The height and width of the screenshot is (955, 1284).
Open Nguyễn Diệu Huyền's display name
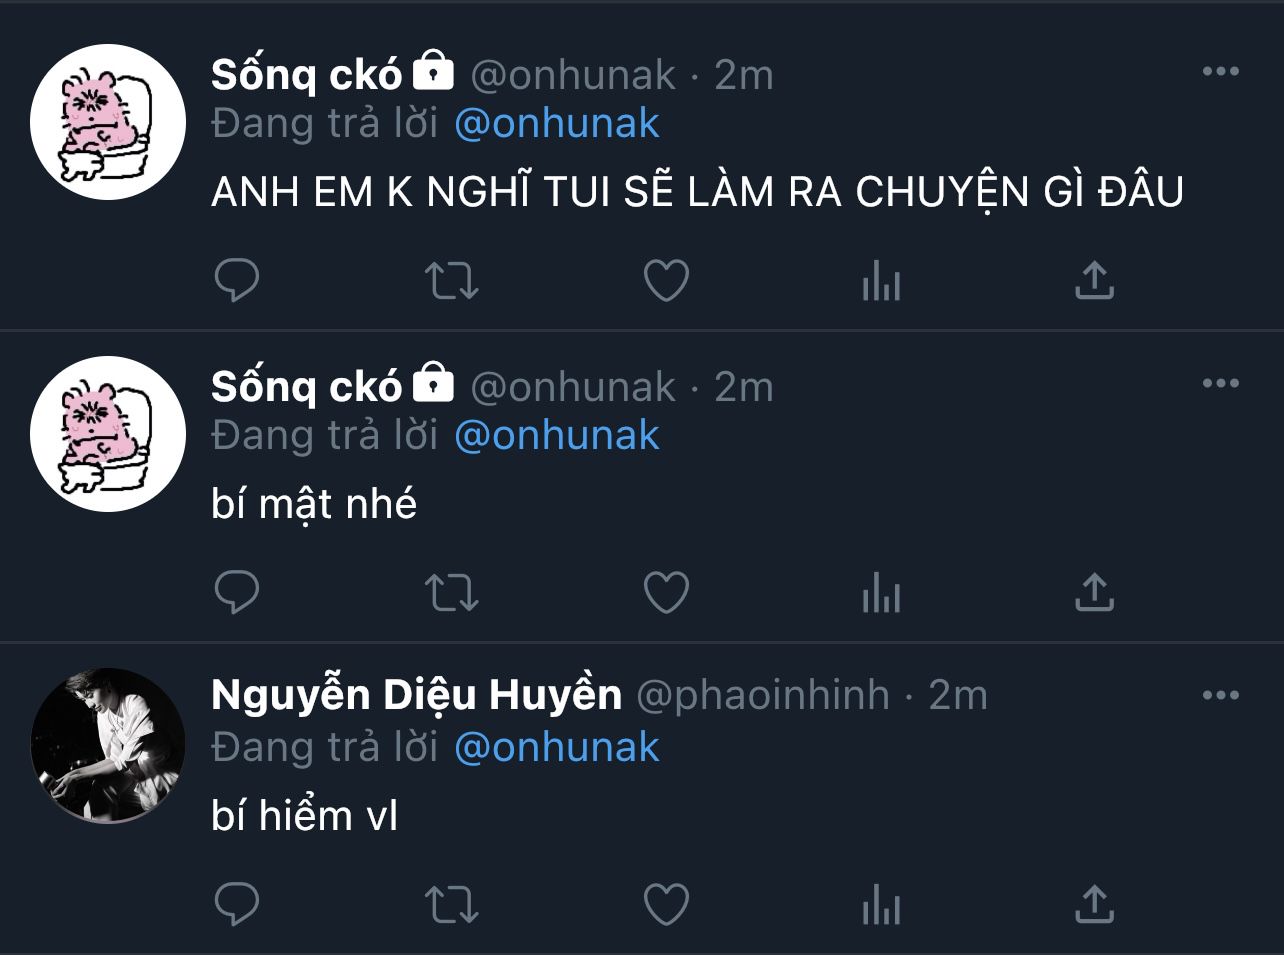(x=416, y=695)
